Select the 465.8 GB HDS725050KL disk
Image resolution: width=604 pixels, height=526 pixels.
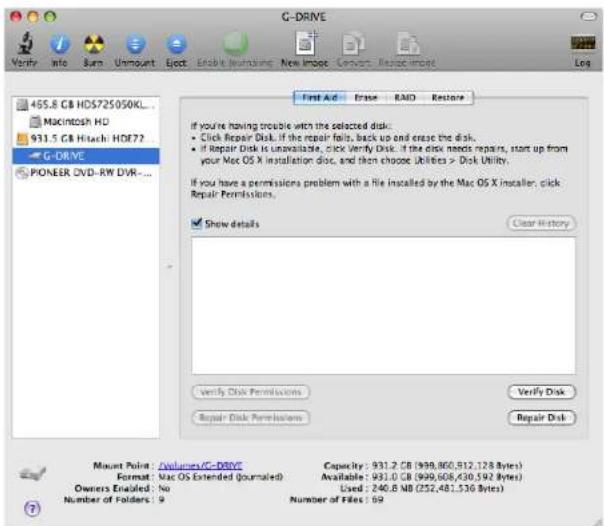pos(86,104)
